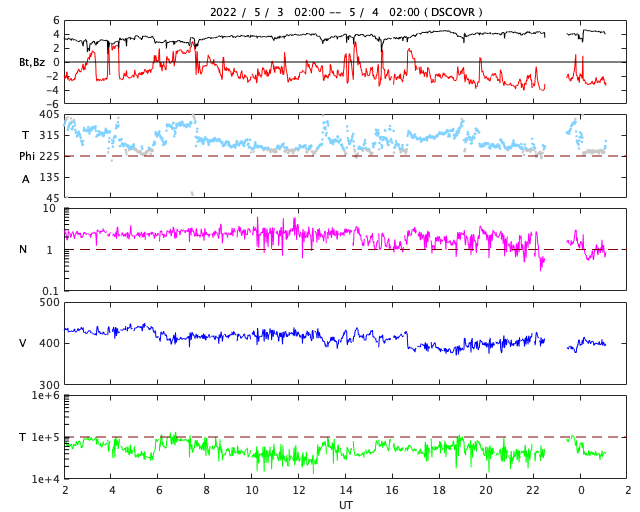Viewport: 640px width, 512px height.
Task: Click the 0.1 tick on the N axis
Action: tap(51, 291)
